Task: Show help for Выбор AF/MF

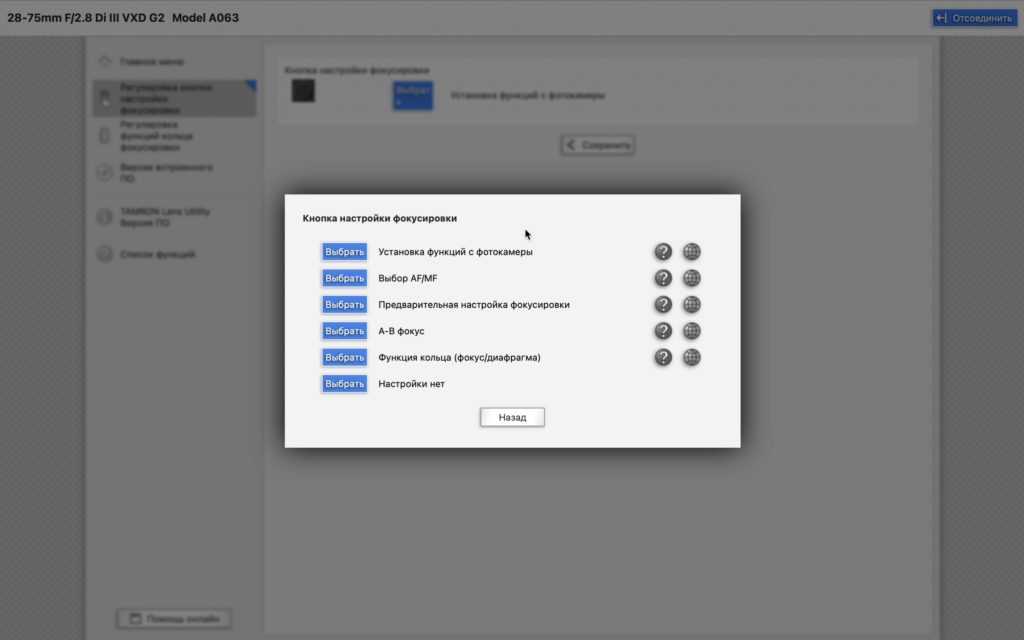Action: (x=662, y=278)
